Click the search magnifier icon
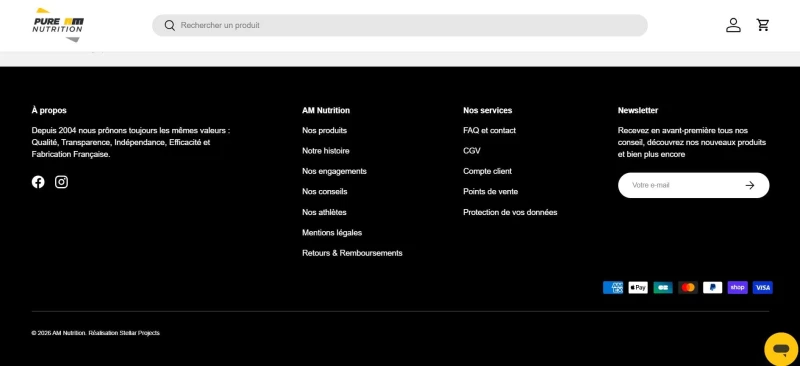 click(x=169, y=26)
